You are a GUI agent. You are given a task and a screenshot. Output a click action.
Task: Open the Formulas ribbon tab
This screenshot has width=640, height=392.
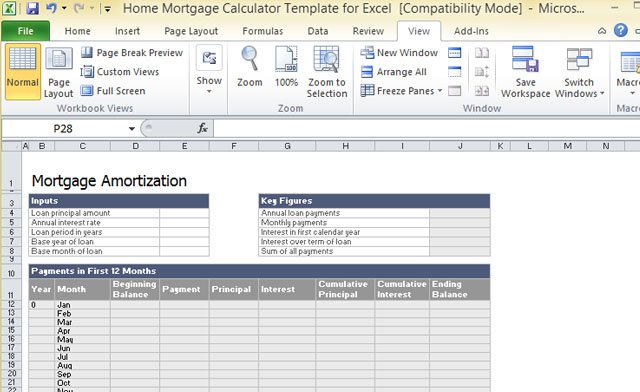[262, 31]
